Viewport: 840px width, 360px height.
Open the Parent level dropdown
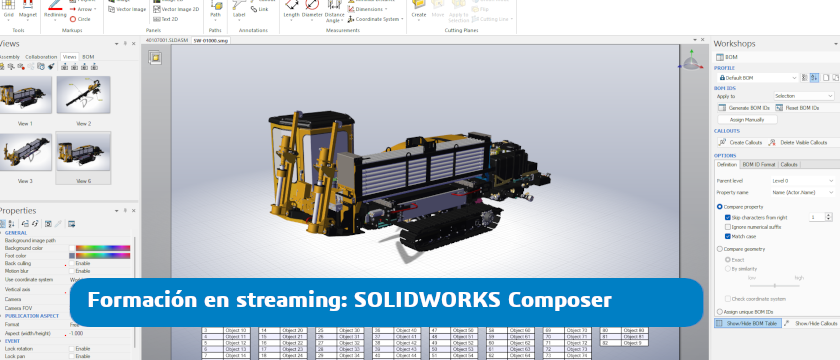[802, 181]
